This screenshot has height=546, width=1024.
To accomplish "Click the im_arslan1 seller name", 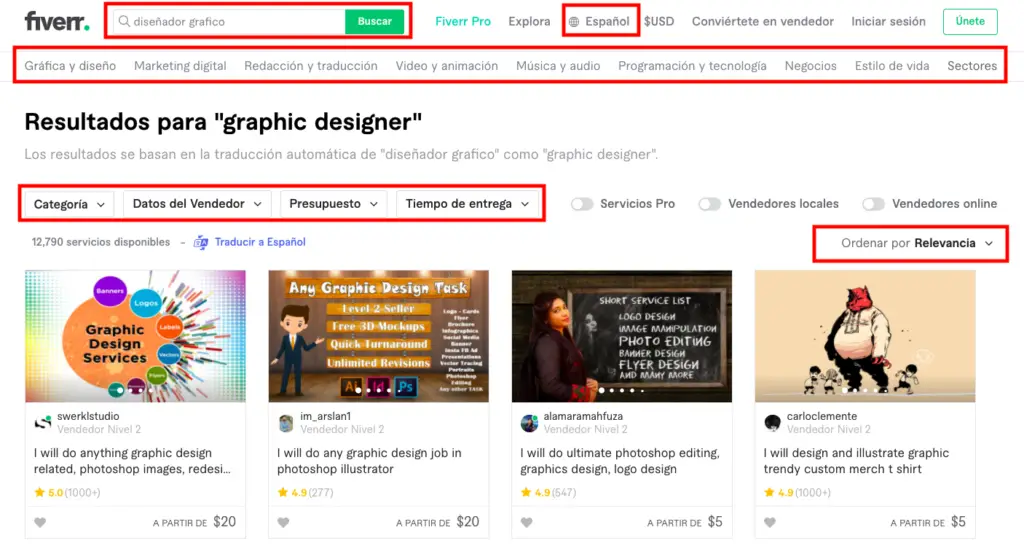I will [325, 416].
